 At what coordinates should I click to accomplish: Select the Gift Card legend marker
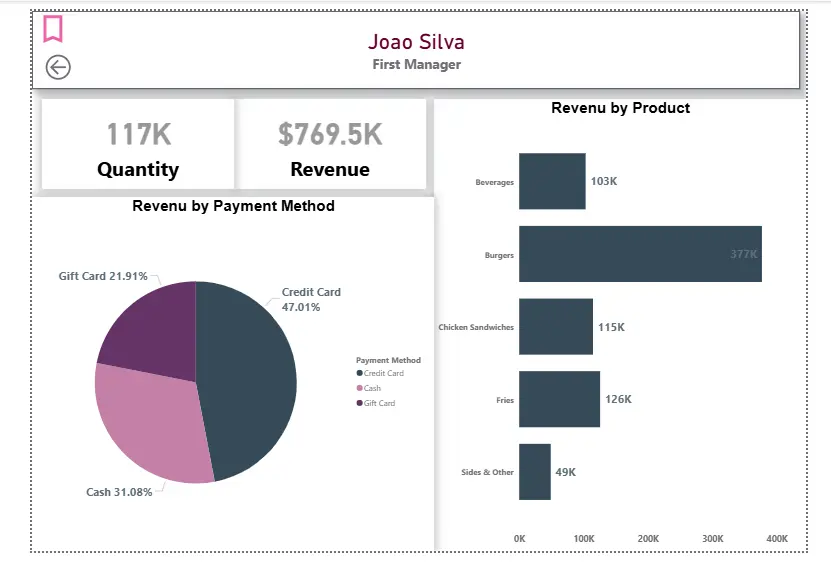tap(359, 403)
